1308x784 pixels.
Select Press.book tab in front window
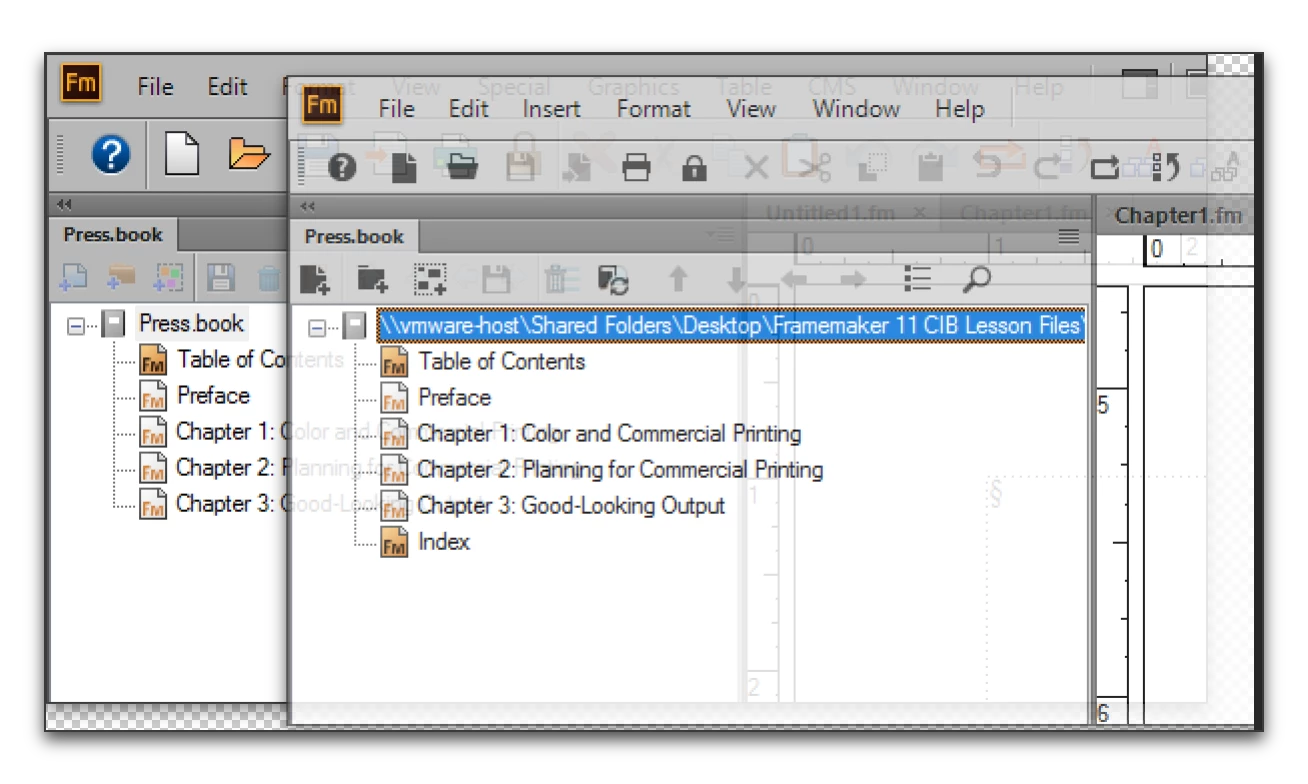coord(354,237)
